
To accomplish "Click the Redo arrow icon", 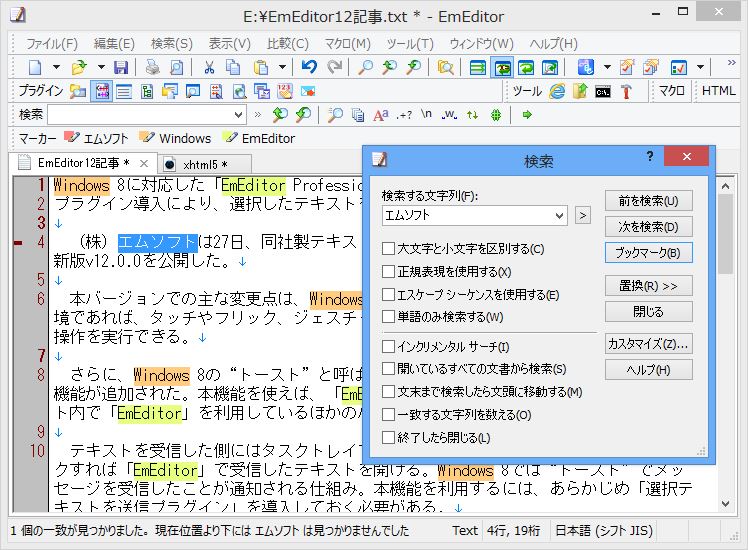I will coord(334,67).
